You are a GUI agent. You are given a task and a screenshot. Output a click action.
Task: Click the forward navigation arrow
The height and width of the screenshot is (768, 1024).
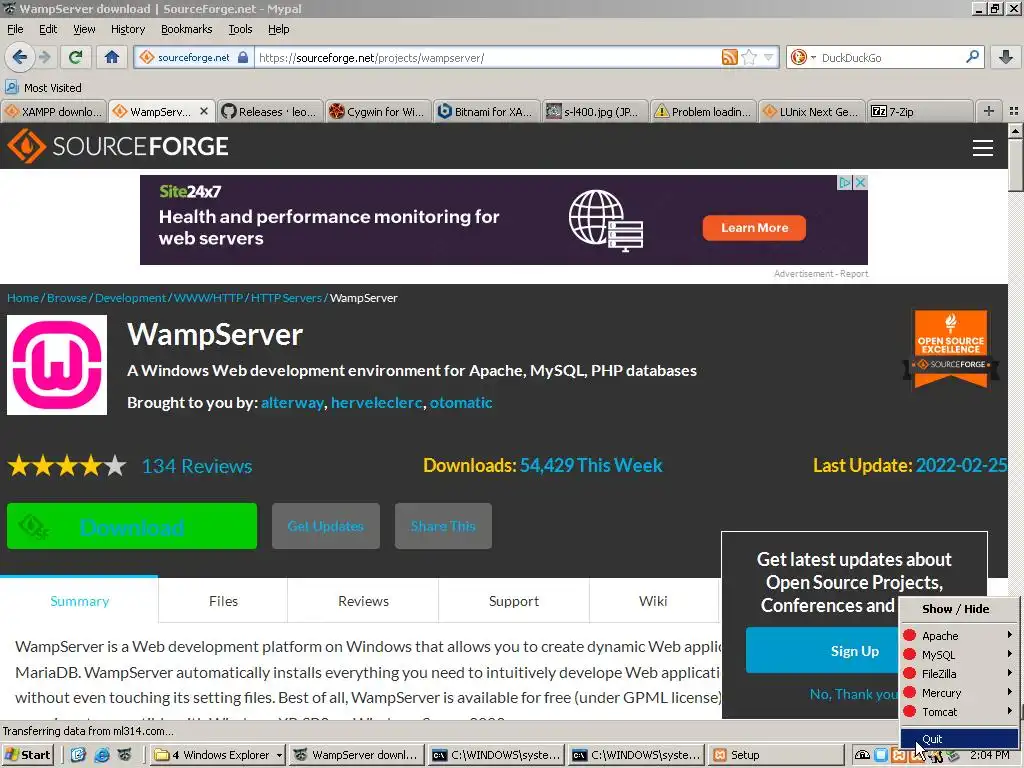pos(44,57)
